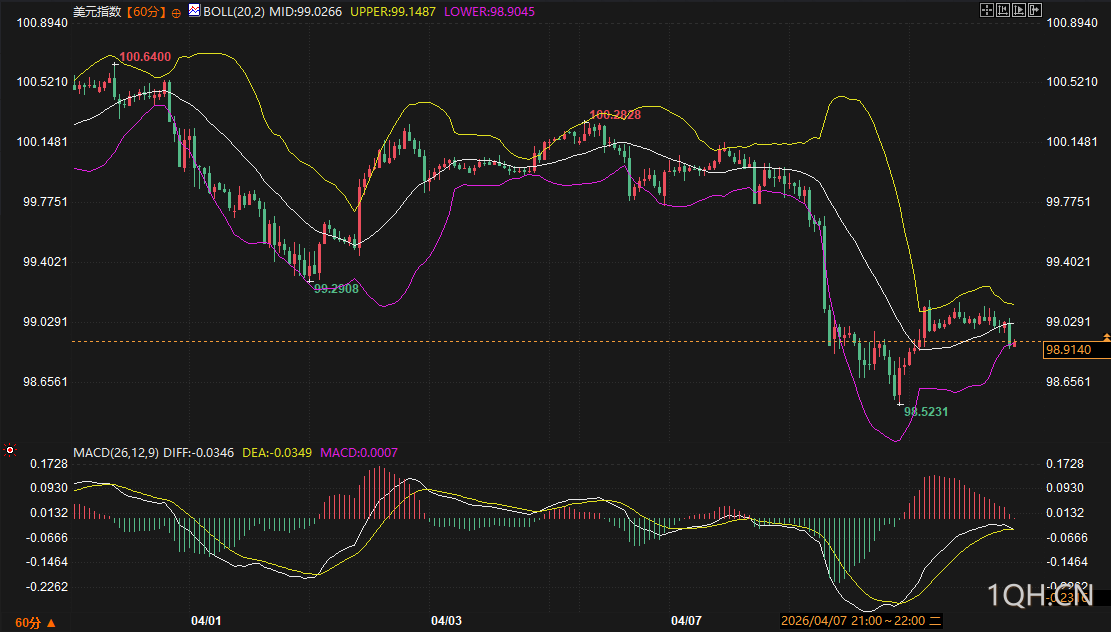Click the jump-to-start axis icon

(x=1002, y=10)
